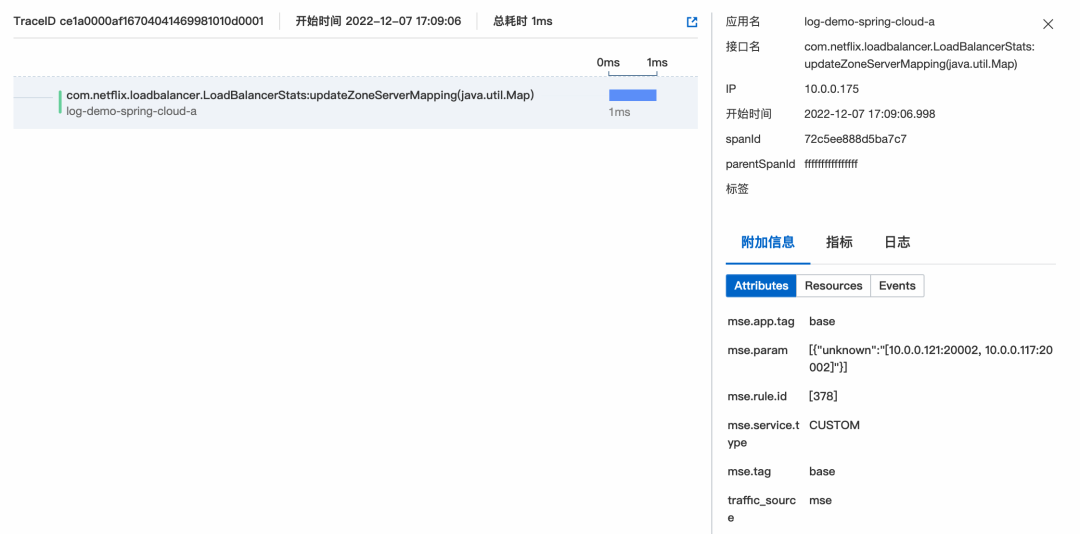Open trace in new window icon
The height and width of the screenshot is (534, 1080).
(x=692, y=22)
